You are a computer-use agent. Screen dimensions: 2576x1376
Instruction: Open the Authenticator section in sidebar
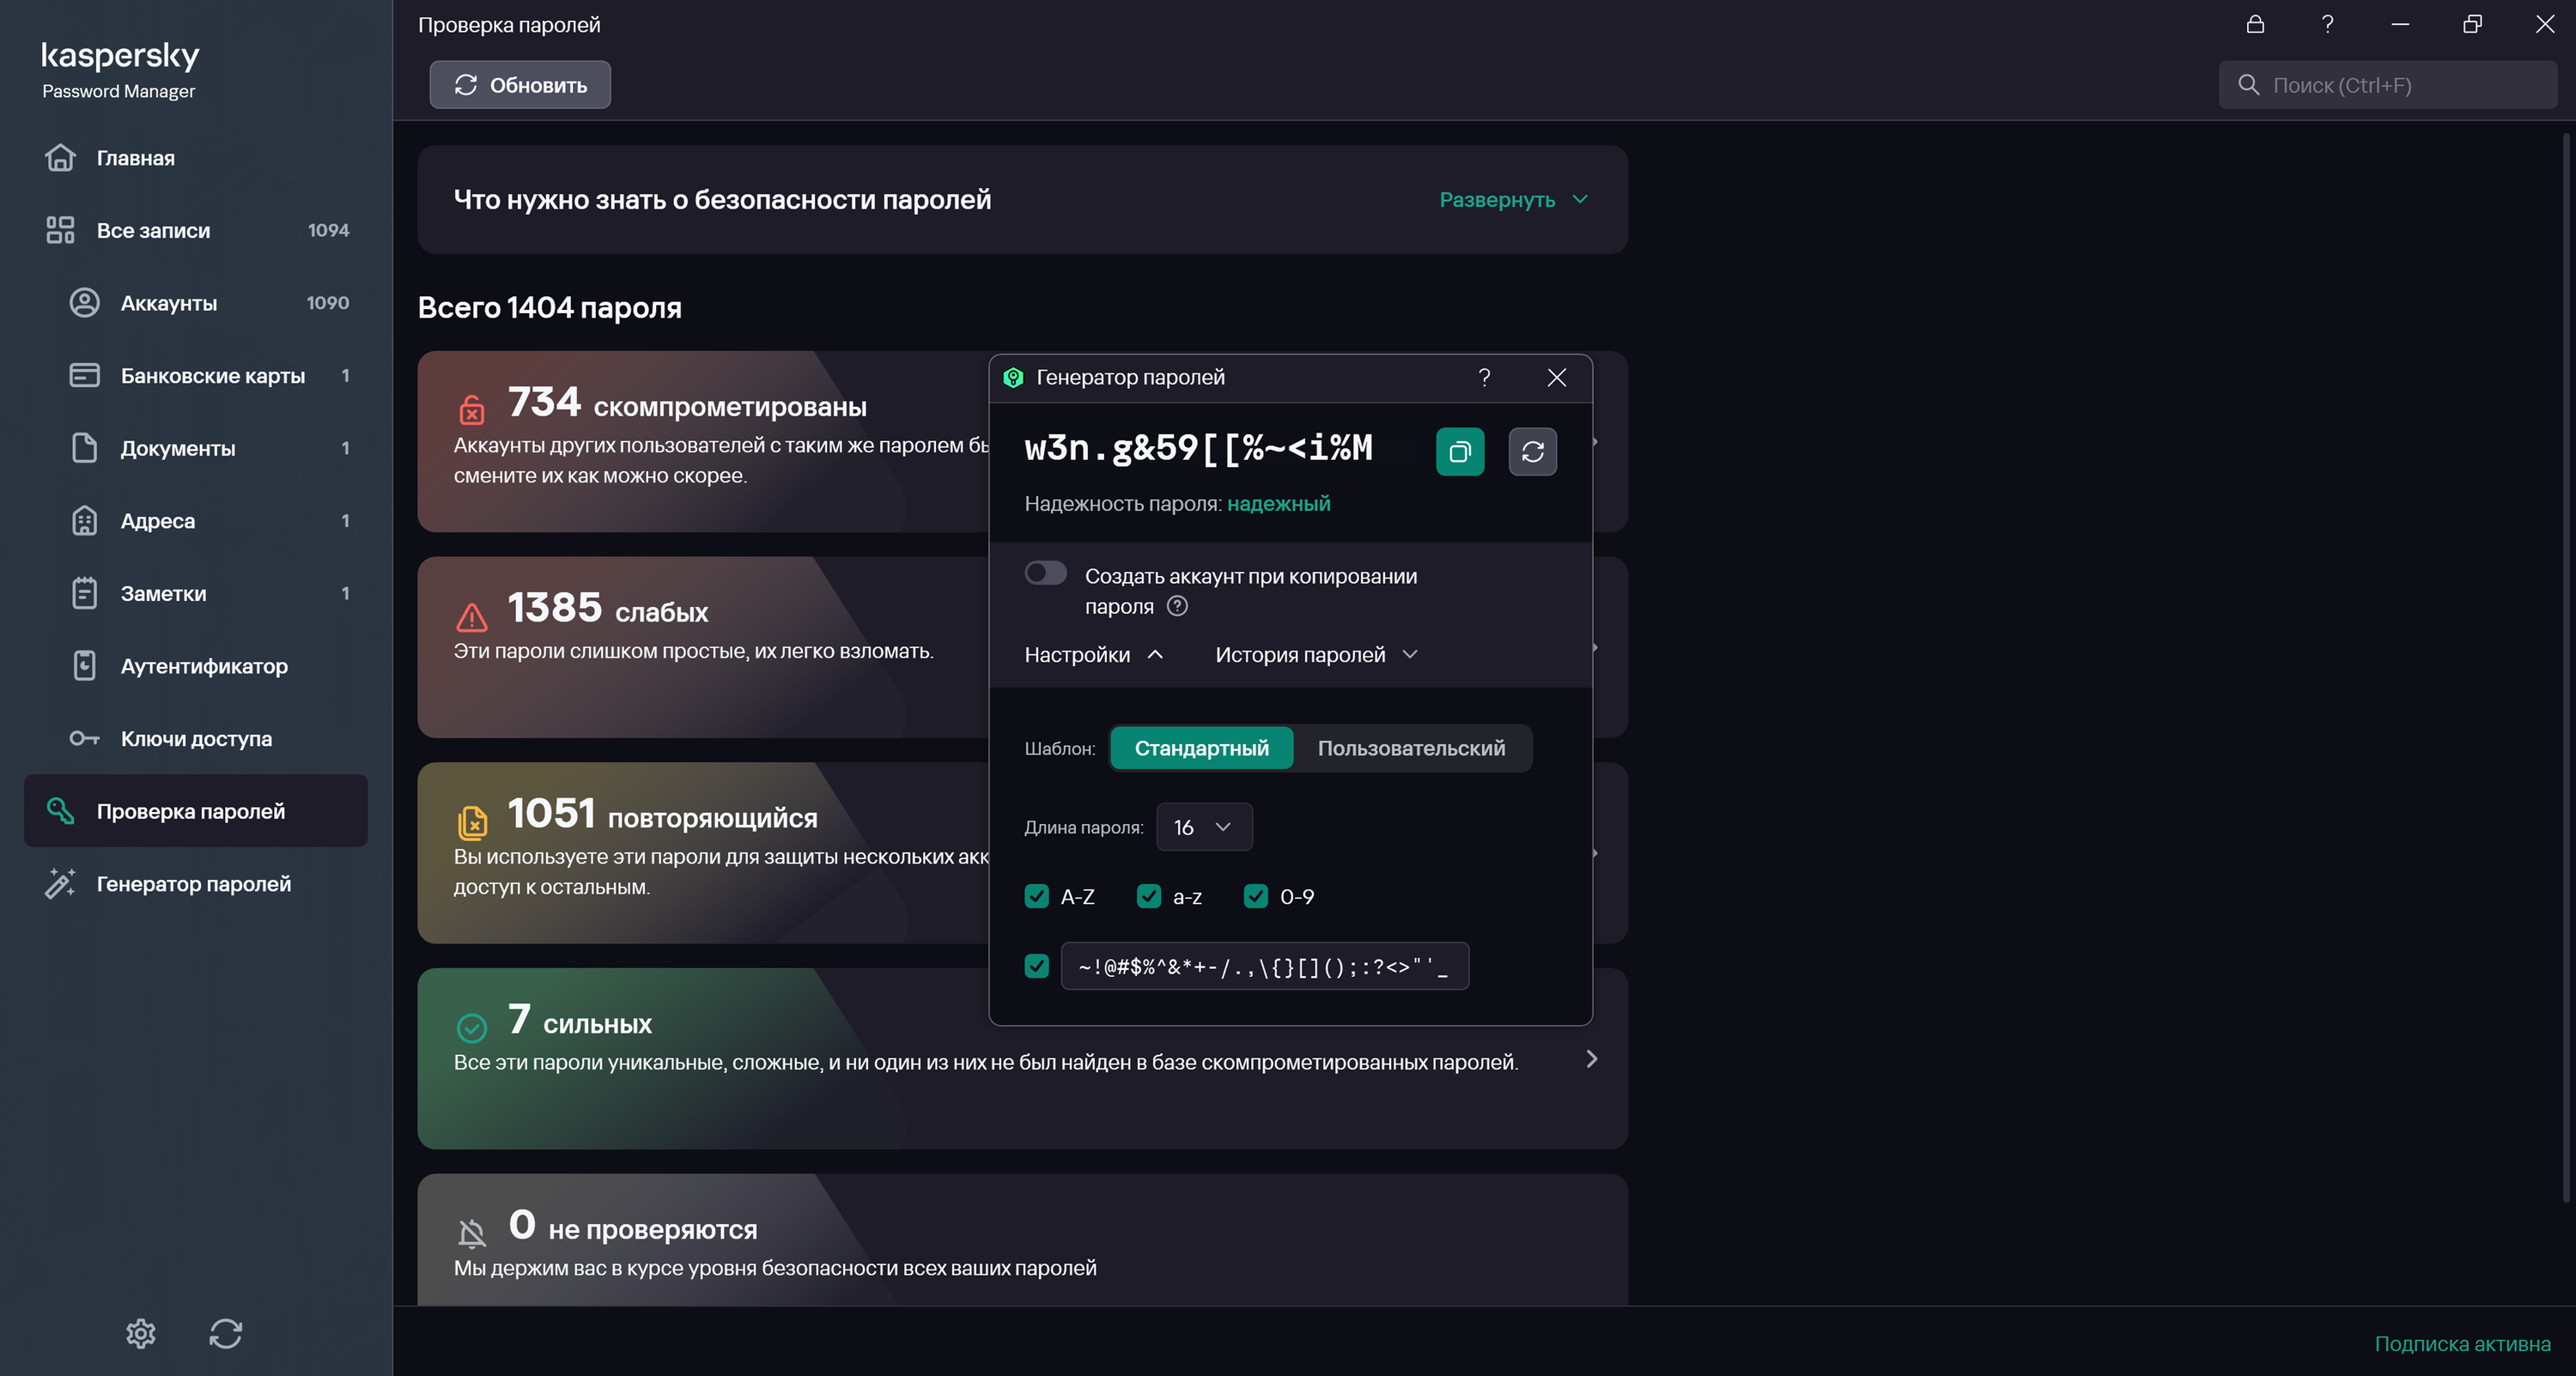pos(204,666)
